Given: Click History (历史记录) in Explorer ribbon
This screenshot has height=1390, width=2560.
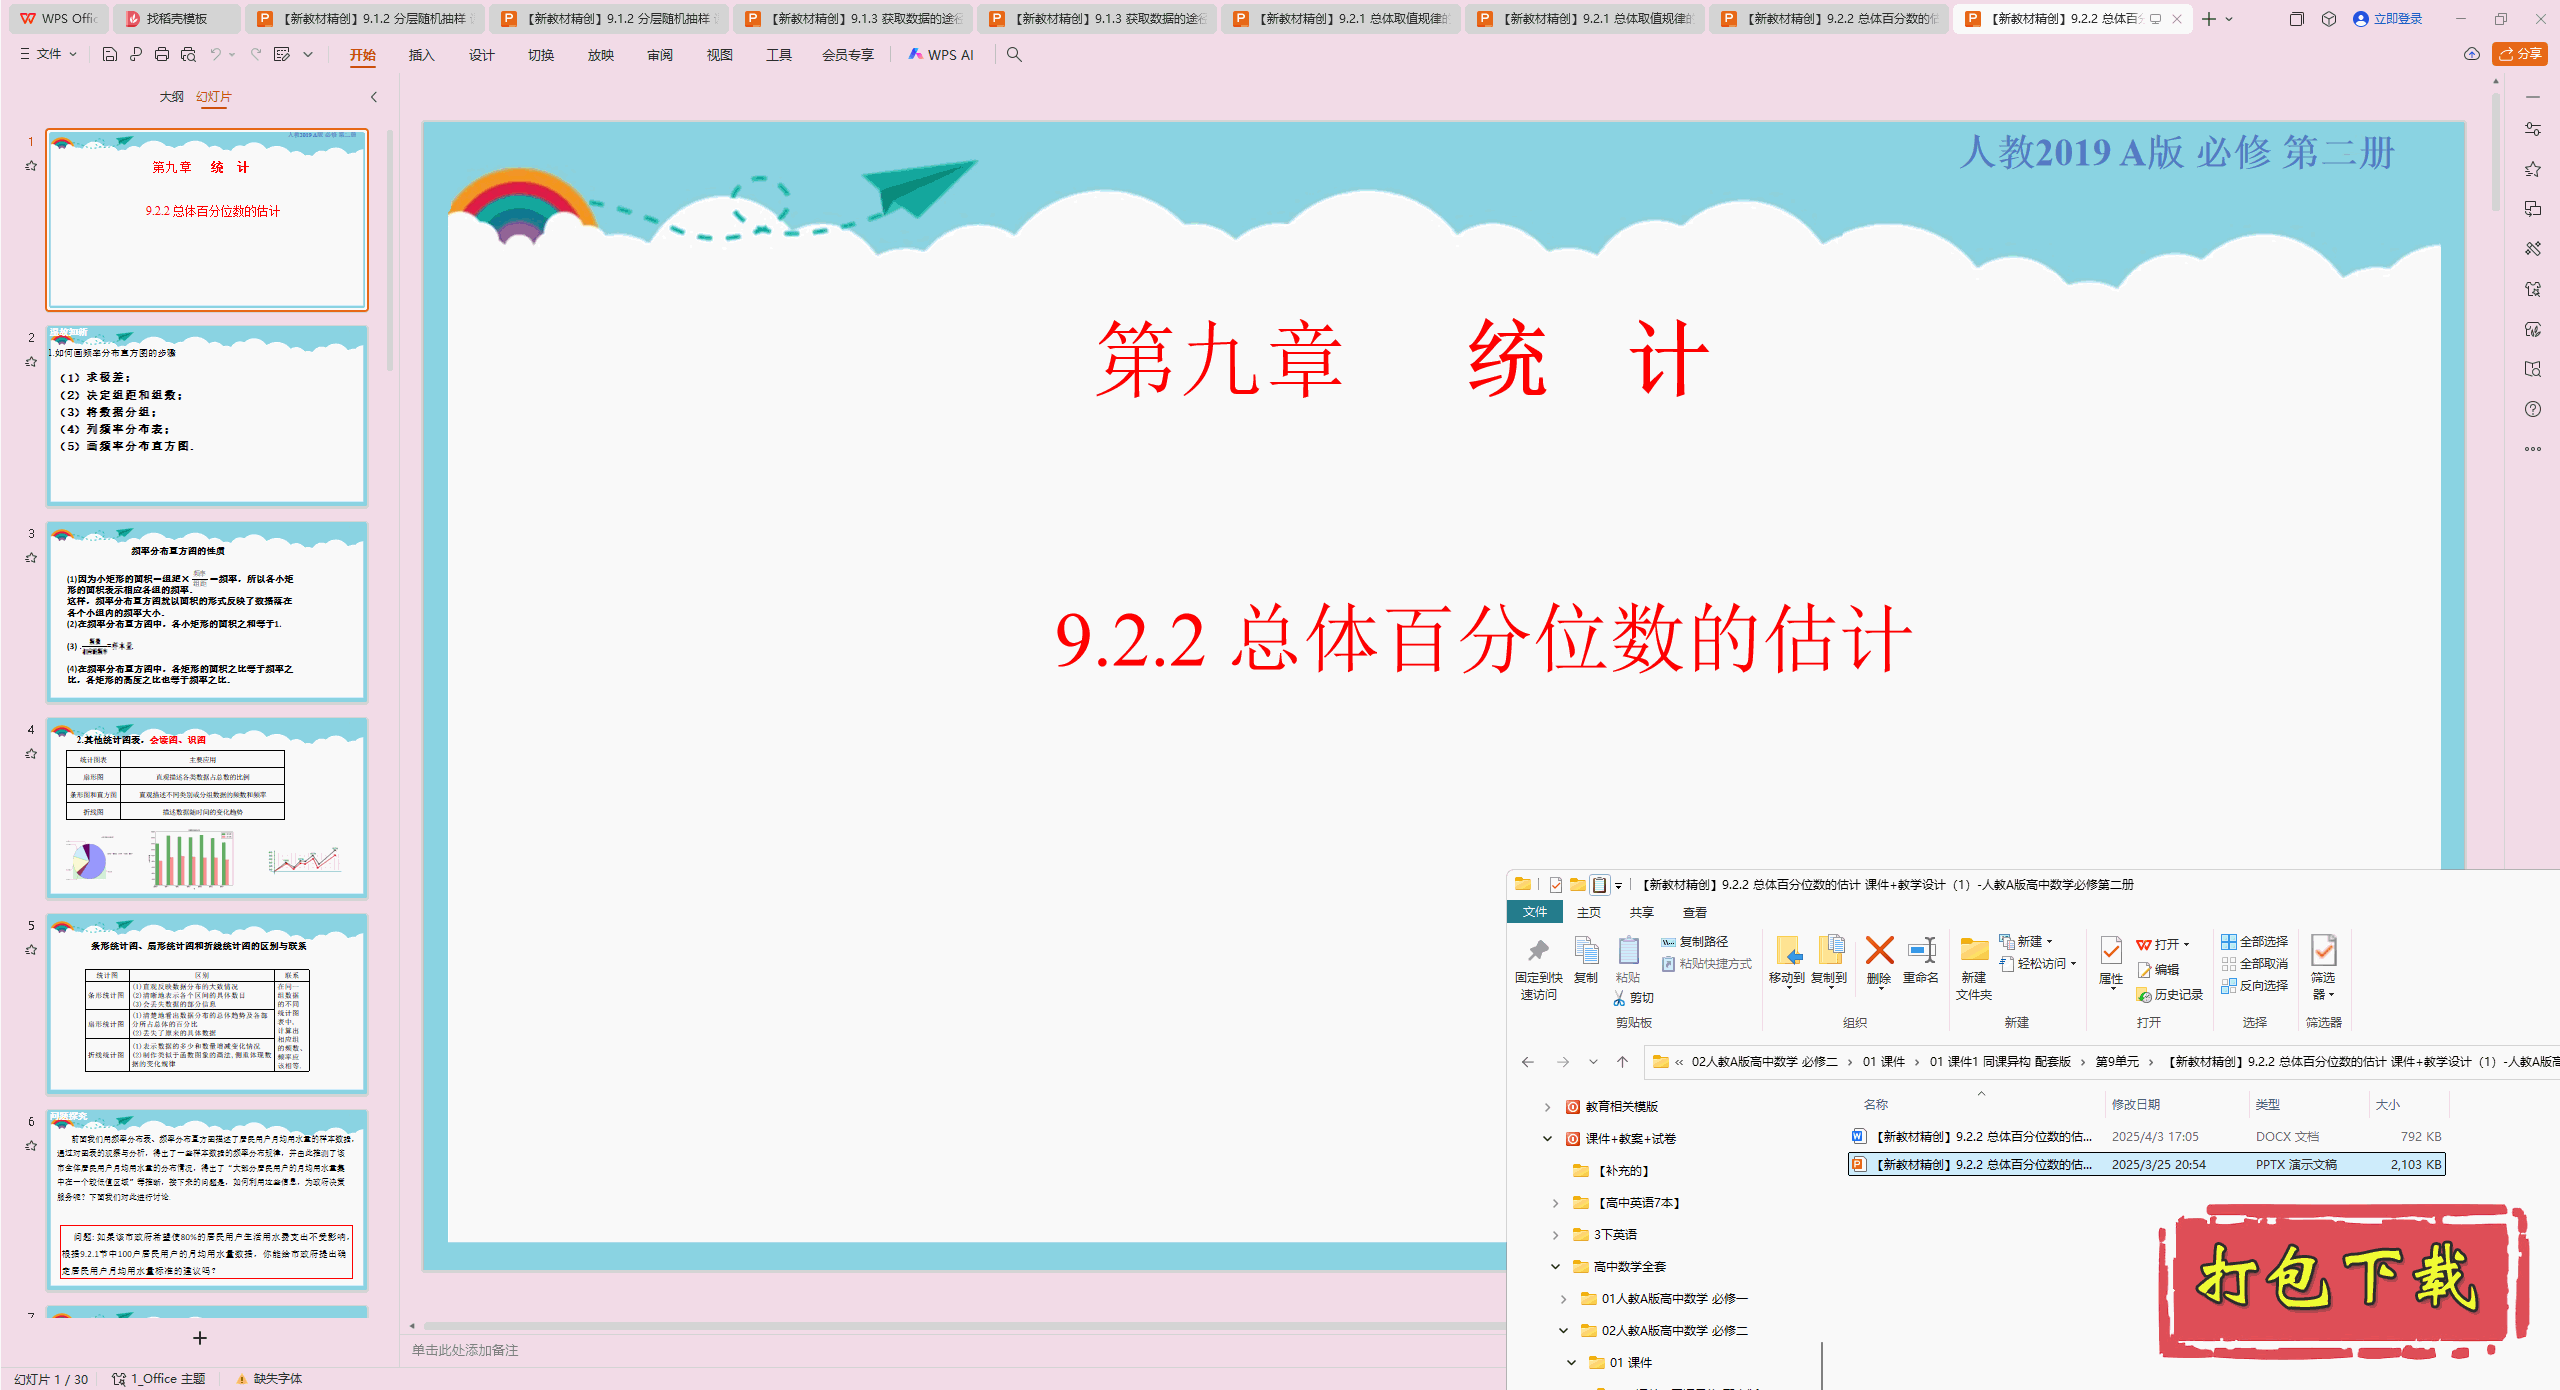Looking at the screenshot, I should [x=2170, y=995].
